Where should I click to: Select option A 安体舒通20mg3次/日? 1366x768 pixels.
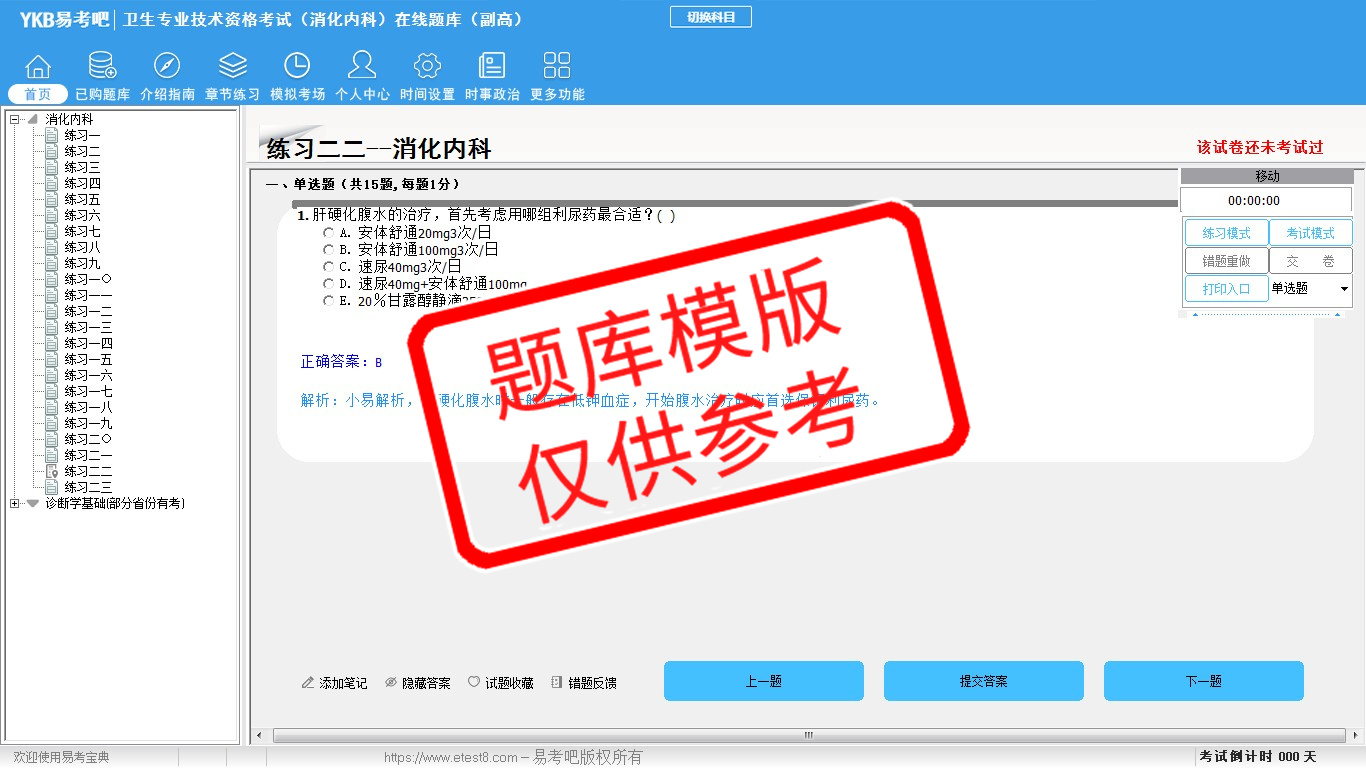tap(329, 233)
